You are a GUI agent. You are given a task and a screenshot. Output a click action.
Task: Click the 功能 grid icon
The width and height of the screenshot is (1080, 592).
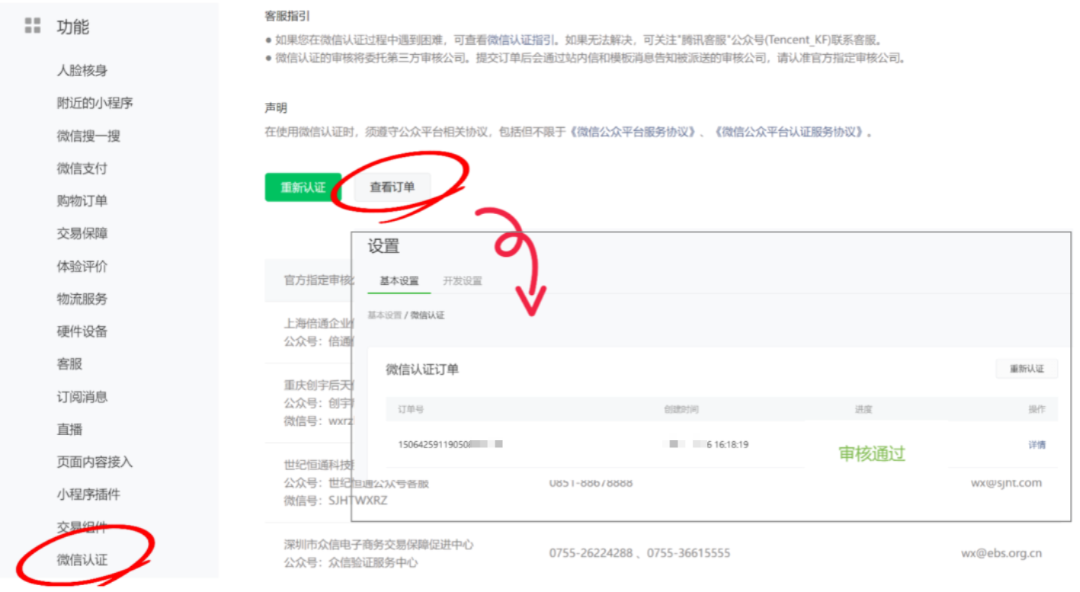coord(32,26)
